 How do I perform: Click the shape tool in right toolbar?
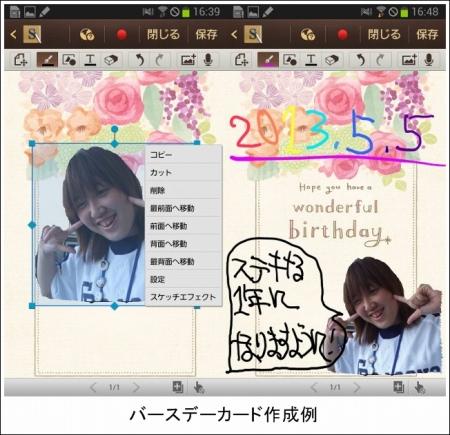pyautogui.click(x=290, y=60)
